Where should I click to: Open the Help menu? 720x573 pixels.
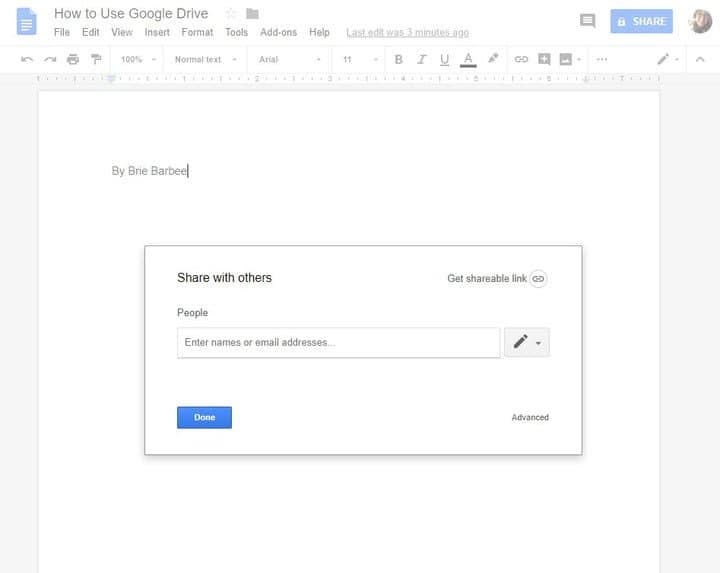tap(319, 33)
